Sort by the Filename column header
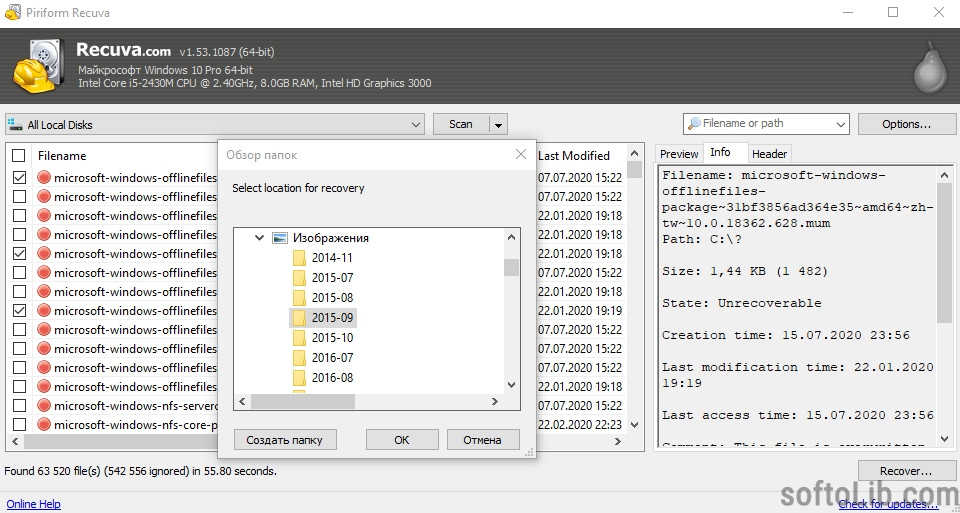This screenshot has height=513, width=960. point(62,155)
